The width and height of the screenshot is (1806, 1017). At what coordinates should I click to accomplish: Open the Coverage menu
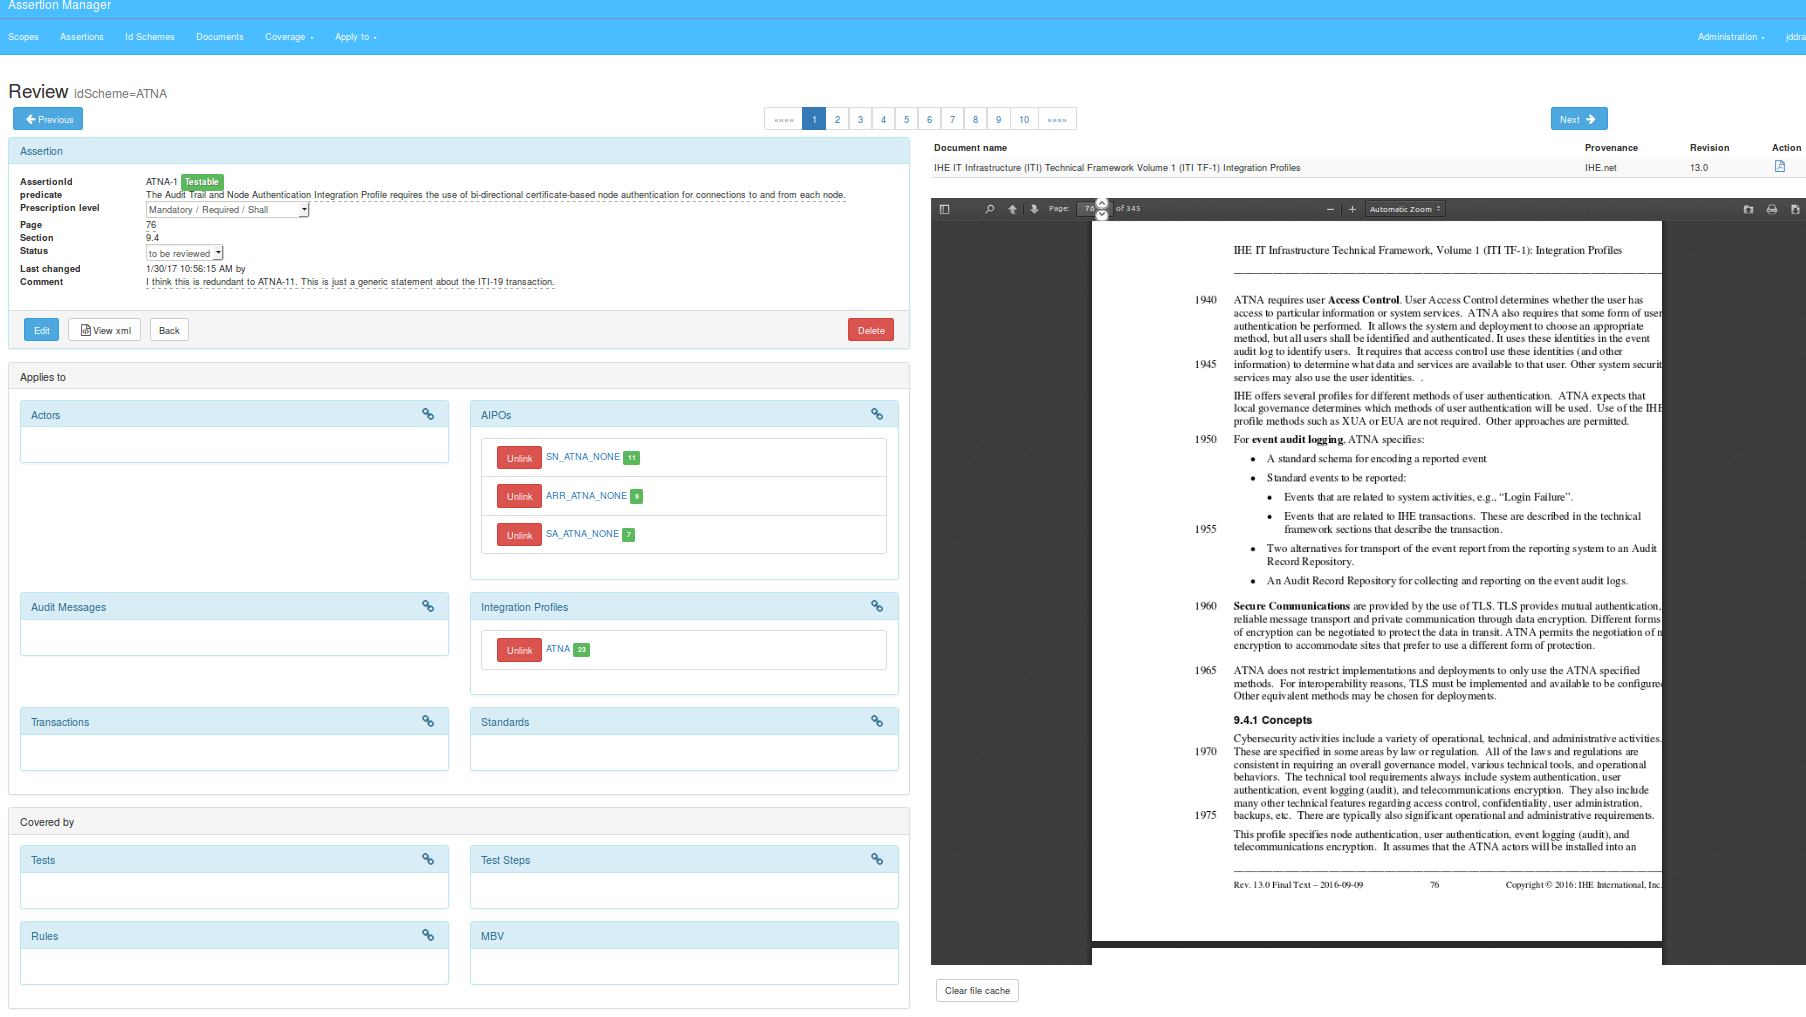point(288,37)
